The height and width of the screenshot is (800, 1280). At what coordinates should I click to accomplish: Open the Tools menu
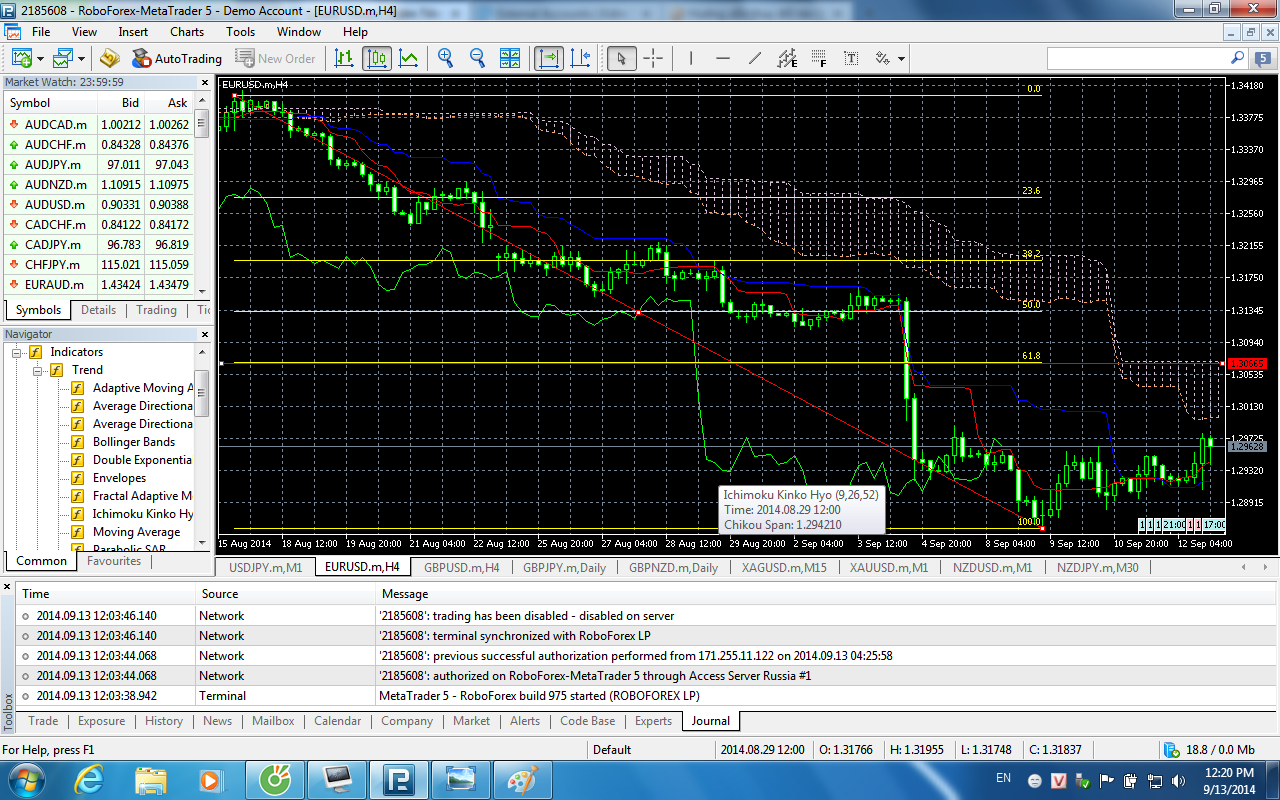[241, 32]
